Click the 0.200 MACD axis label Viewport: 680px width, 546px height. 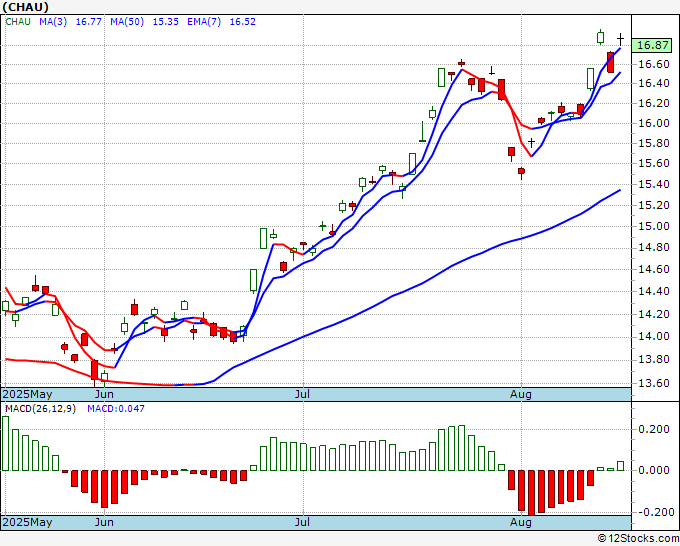coord(654,429)
